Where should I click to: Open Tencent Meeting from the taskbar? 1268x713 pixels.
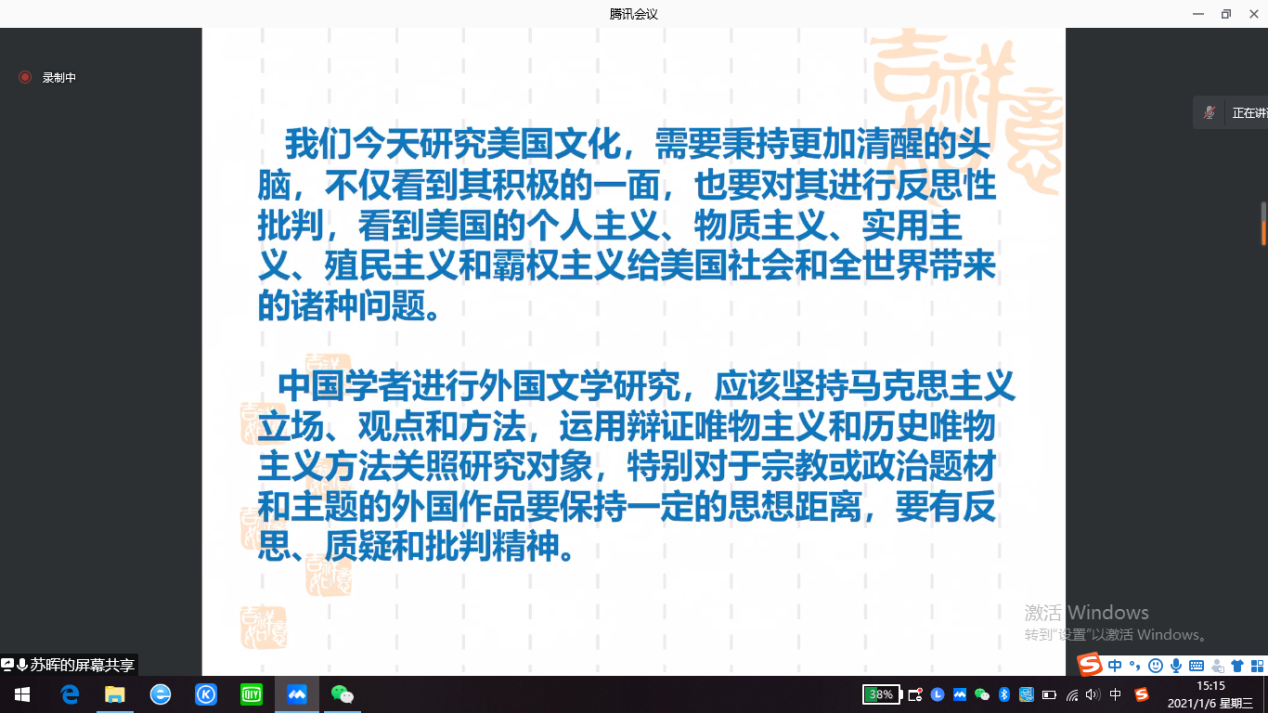pyautogui.click(x=297, y=695)
